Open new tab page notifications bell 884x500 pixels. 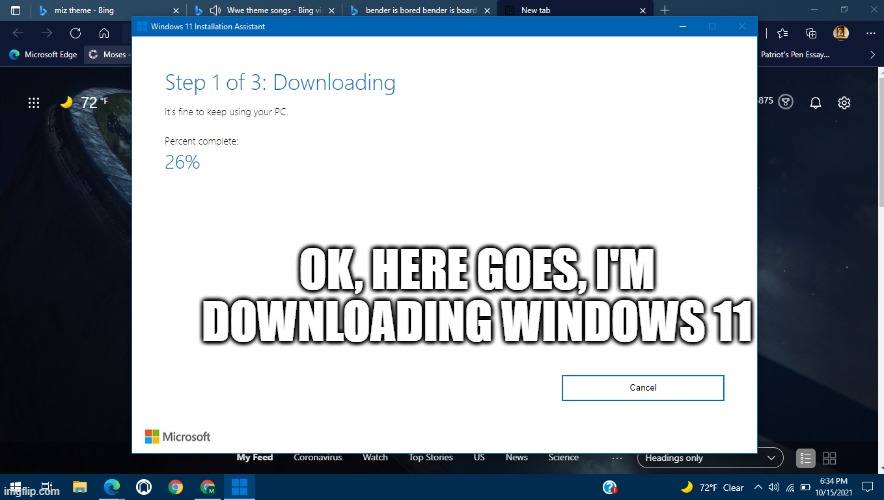[815, 103]
